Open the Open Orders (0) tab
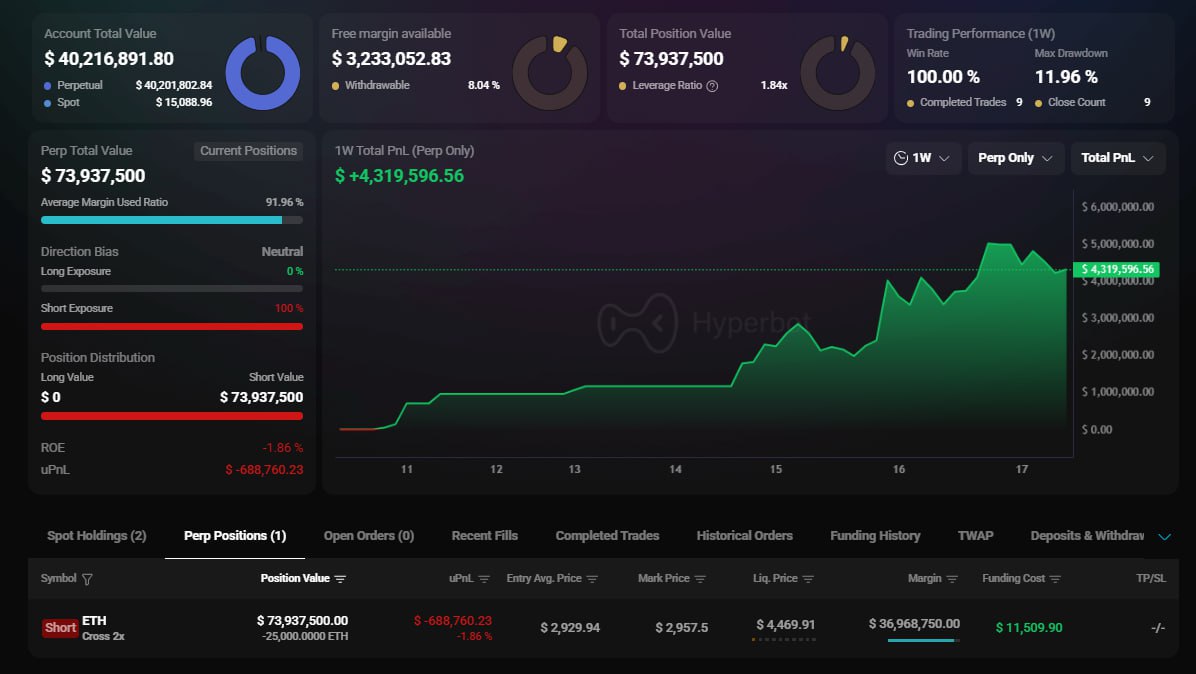The image size is (1196, 674). coord(369,536)
